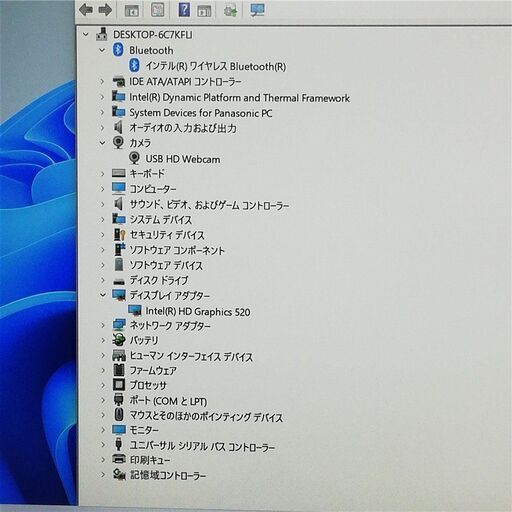Select the バッテリ category entry
Viewport: 512px width, 512px height.
click(144, 340)
